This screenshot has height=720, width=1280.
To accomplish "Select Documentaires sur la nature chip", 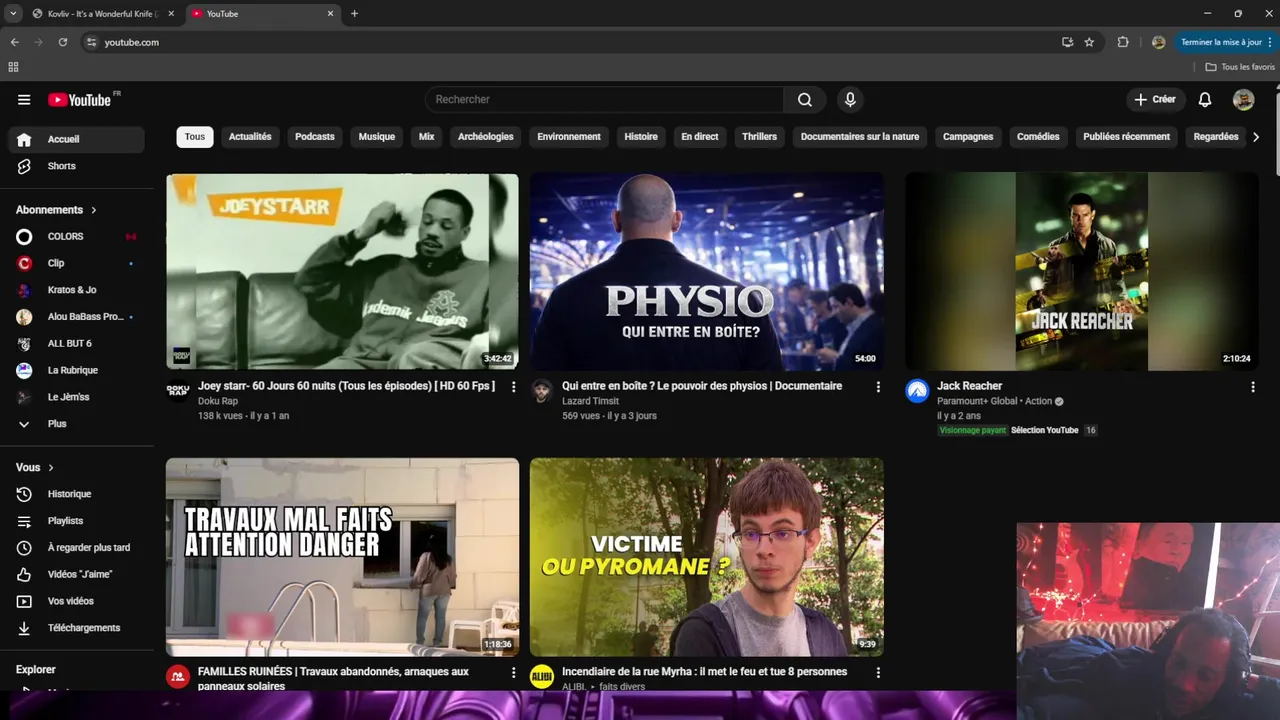I will (860, 137).
